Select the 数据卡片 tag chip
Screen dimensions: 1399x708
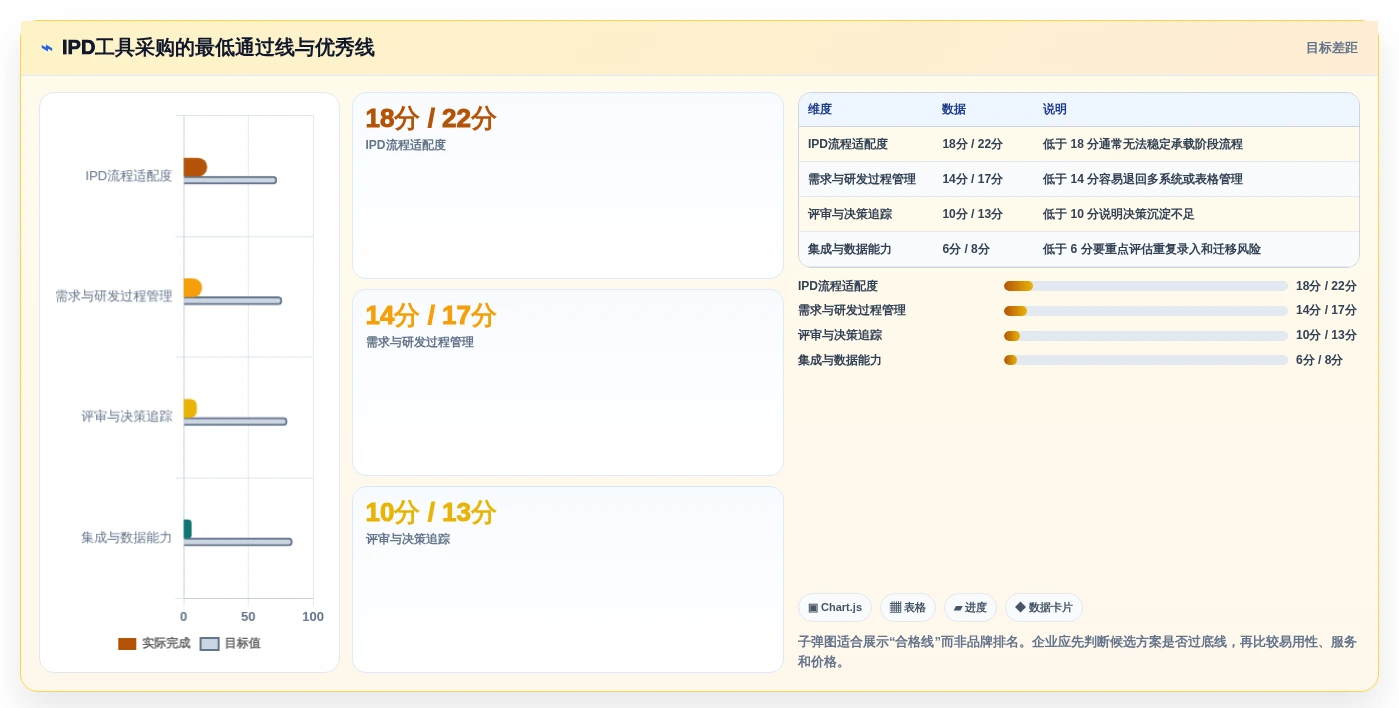[x=1044, y=607]
